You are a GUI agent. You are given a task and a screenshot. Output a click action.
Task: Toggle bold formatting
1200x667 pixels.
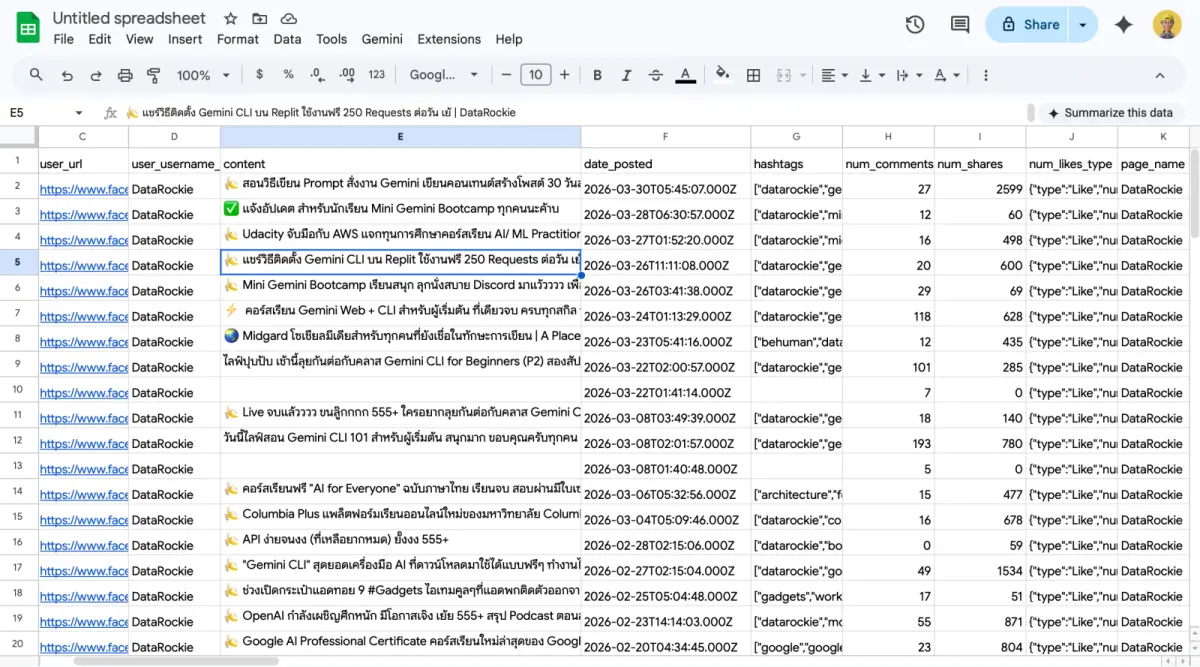pyautogui.click(x=597, y=74)
